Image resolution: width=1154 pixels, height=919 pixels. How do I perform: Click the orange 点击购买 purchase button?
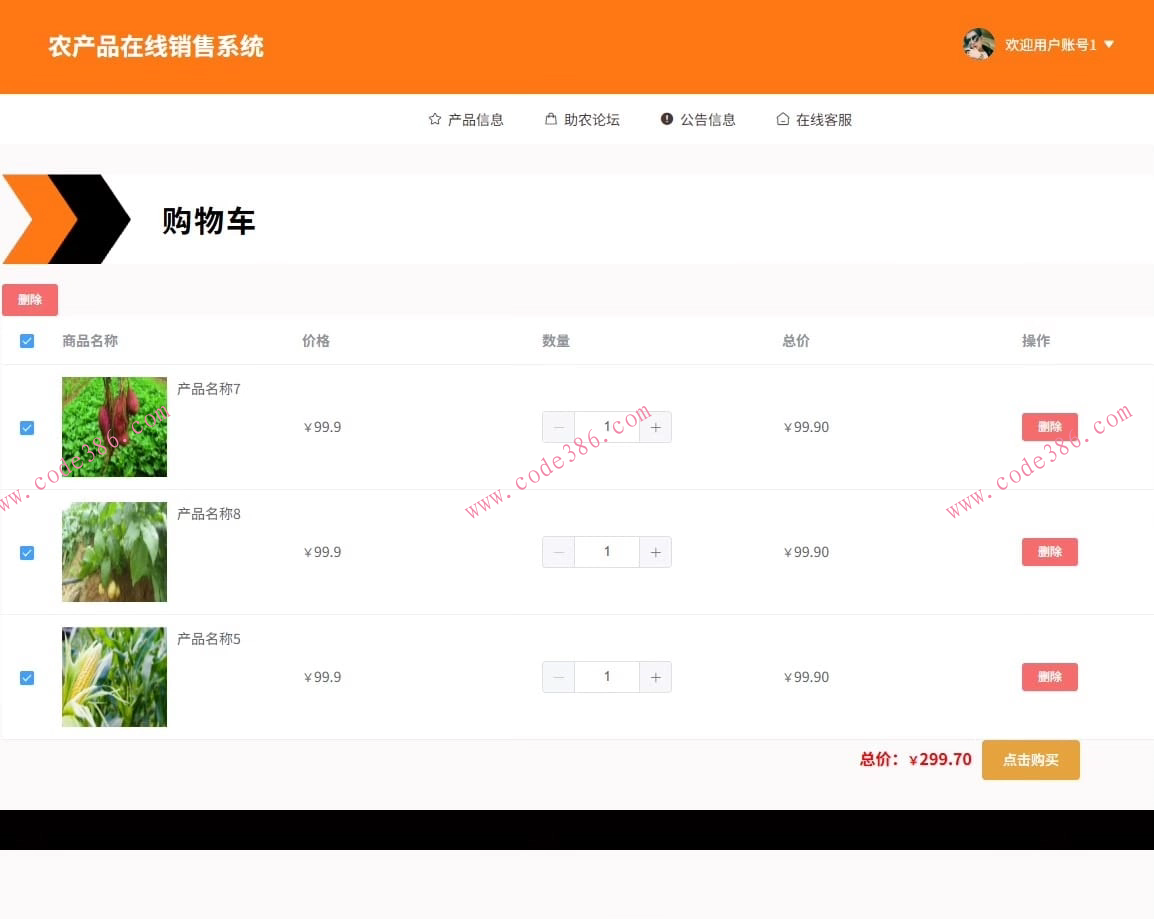[1030, 759]
